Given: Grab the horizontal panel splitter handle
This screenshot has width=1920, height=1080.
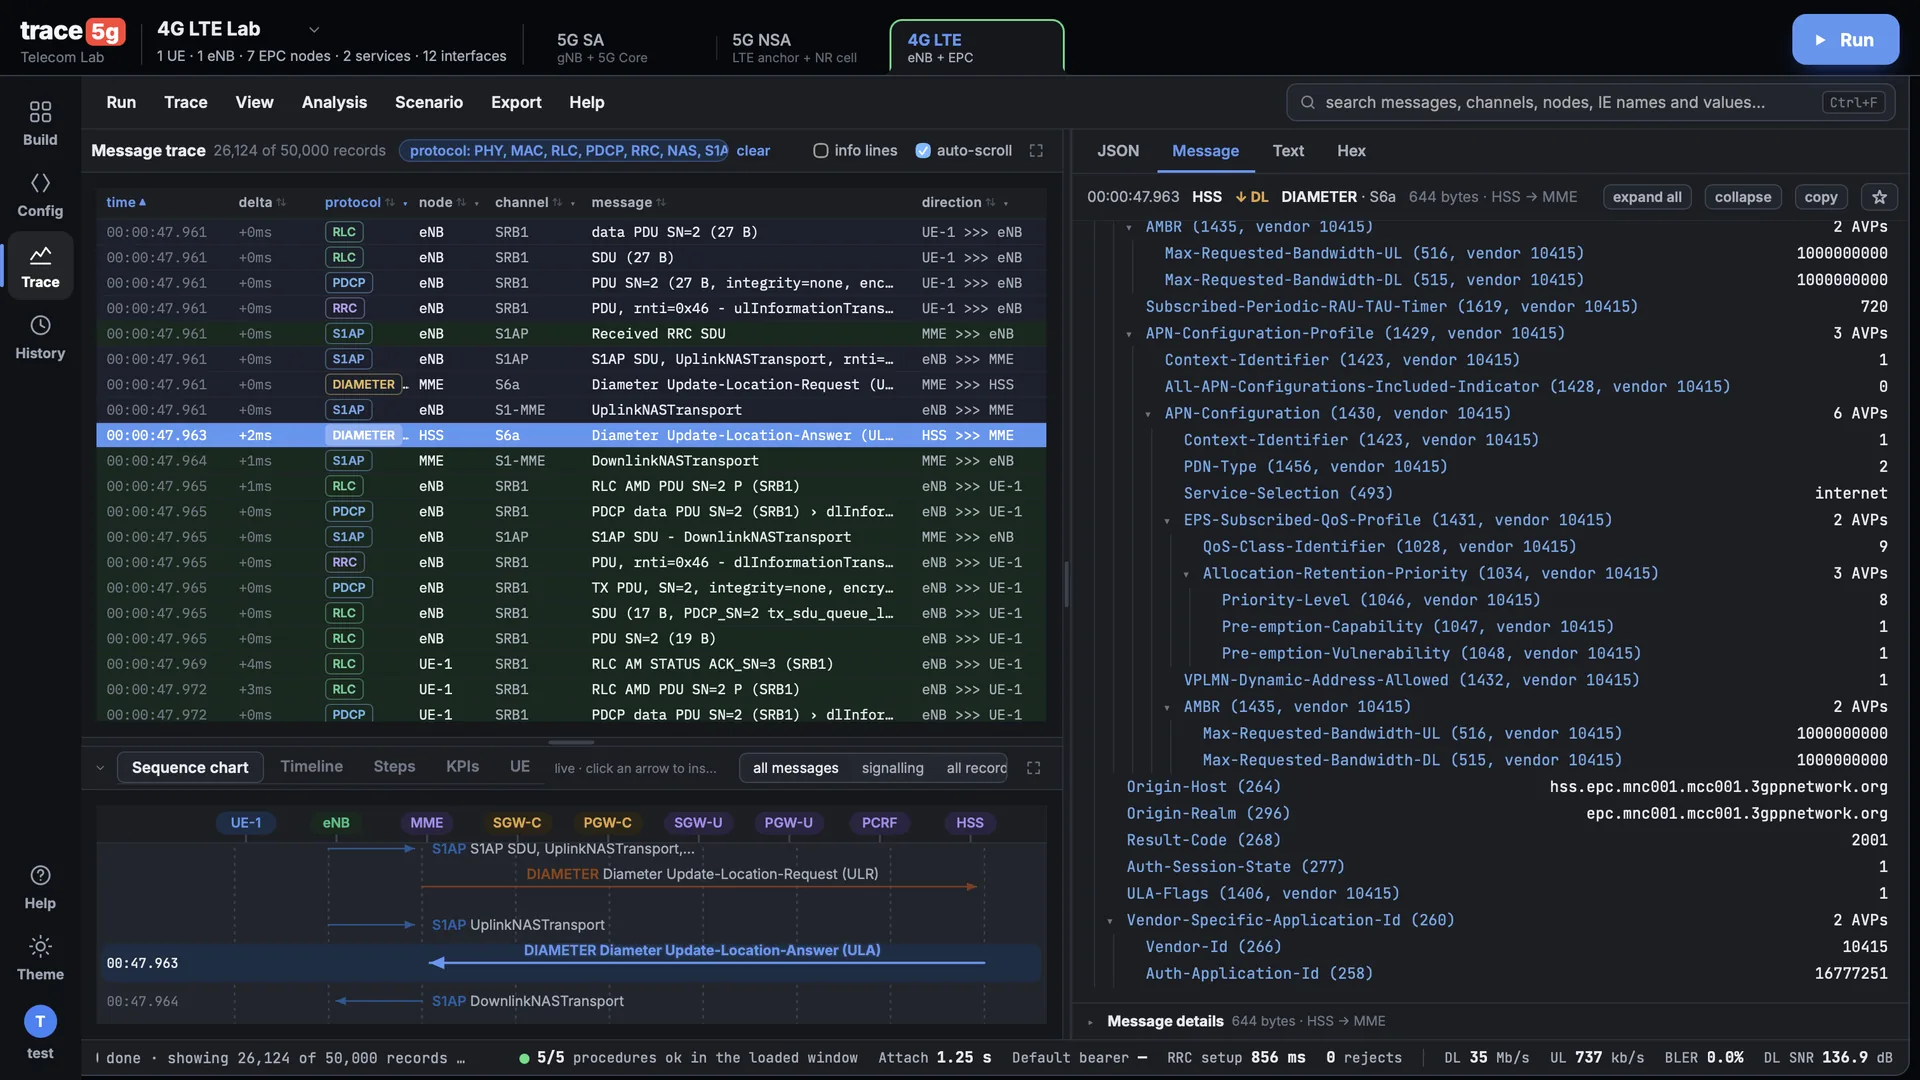Looking at the screenshot, I should (x=571, y=743).
